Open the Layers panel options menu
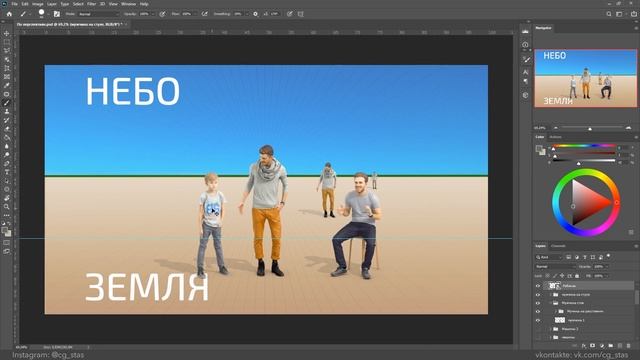This screenshot has width=640, height=360. (636, 246)
